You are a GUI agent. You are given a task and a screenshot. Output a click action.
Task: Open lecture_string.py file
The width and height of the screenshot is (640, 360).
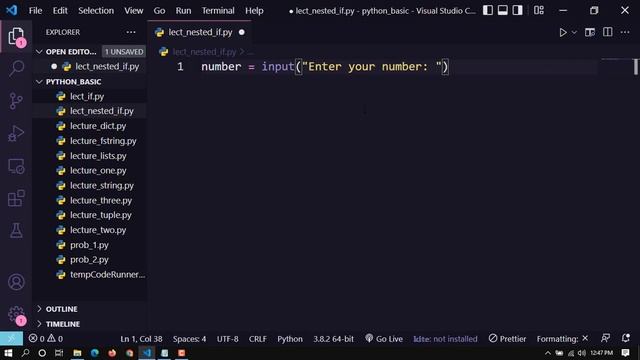click(102, 185)
